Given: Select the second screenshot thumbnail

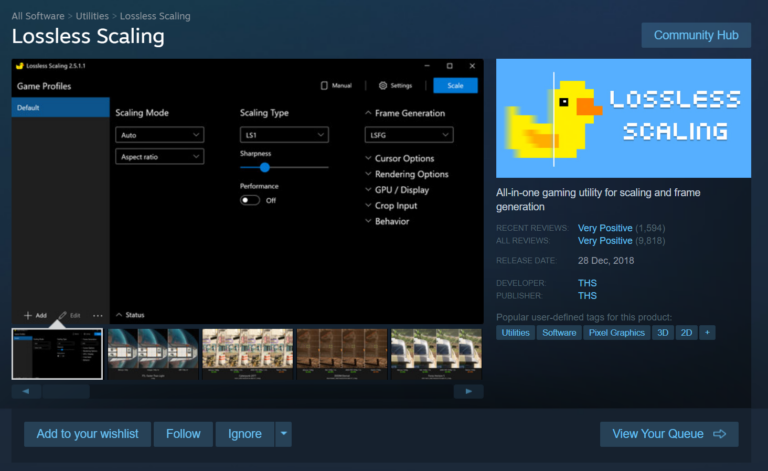Looking at the screenshot, I should pos(152,354).
